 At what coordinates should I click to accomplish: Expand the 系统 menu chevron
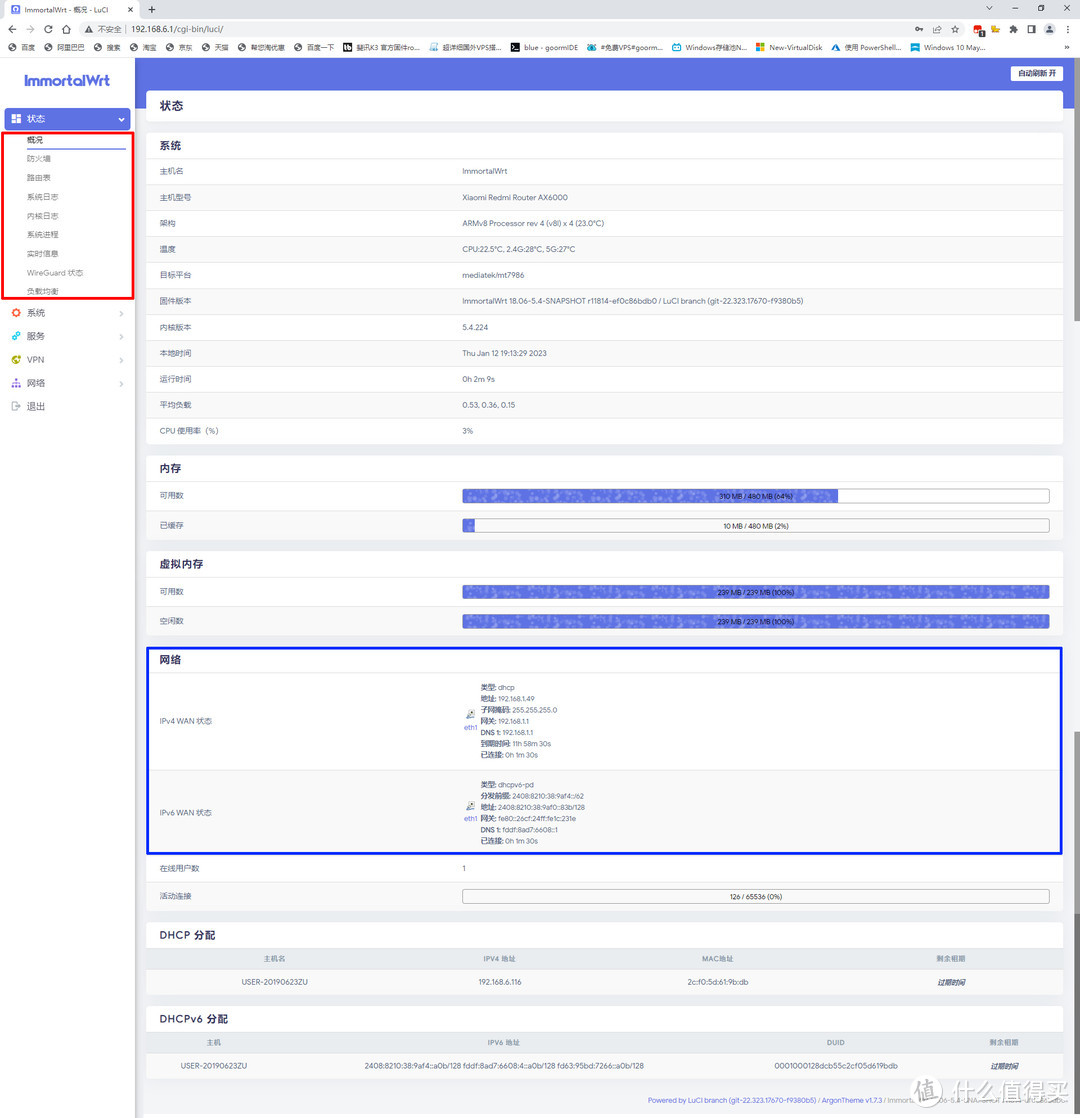point(121,314)
